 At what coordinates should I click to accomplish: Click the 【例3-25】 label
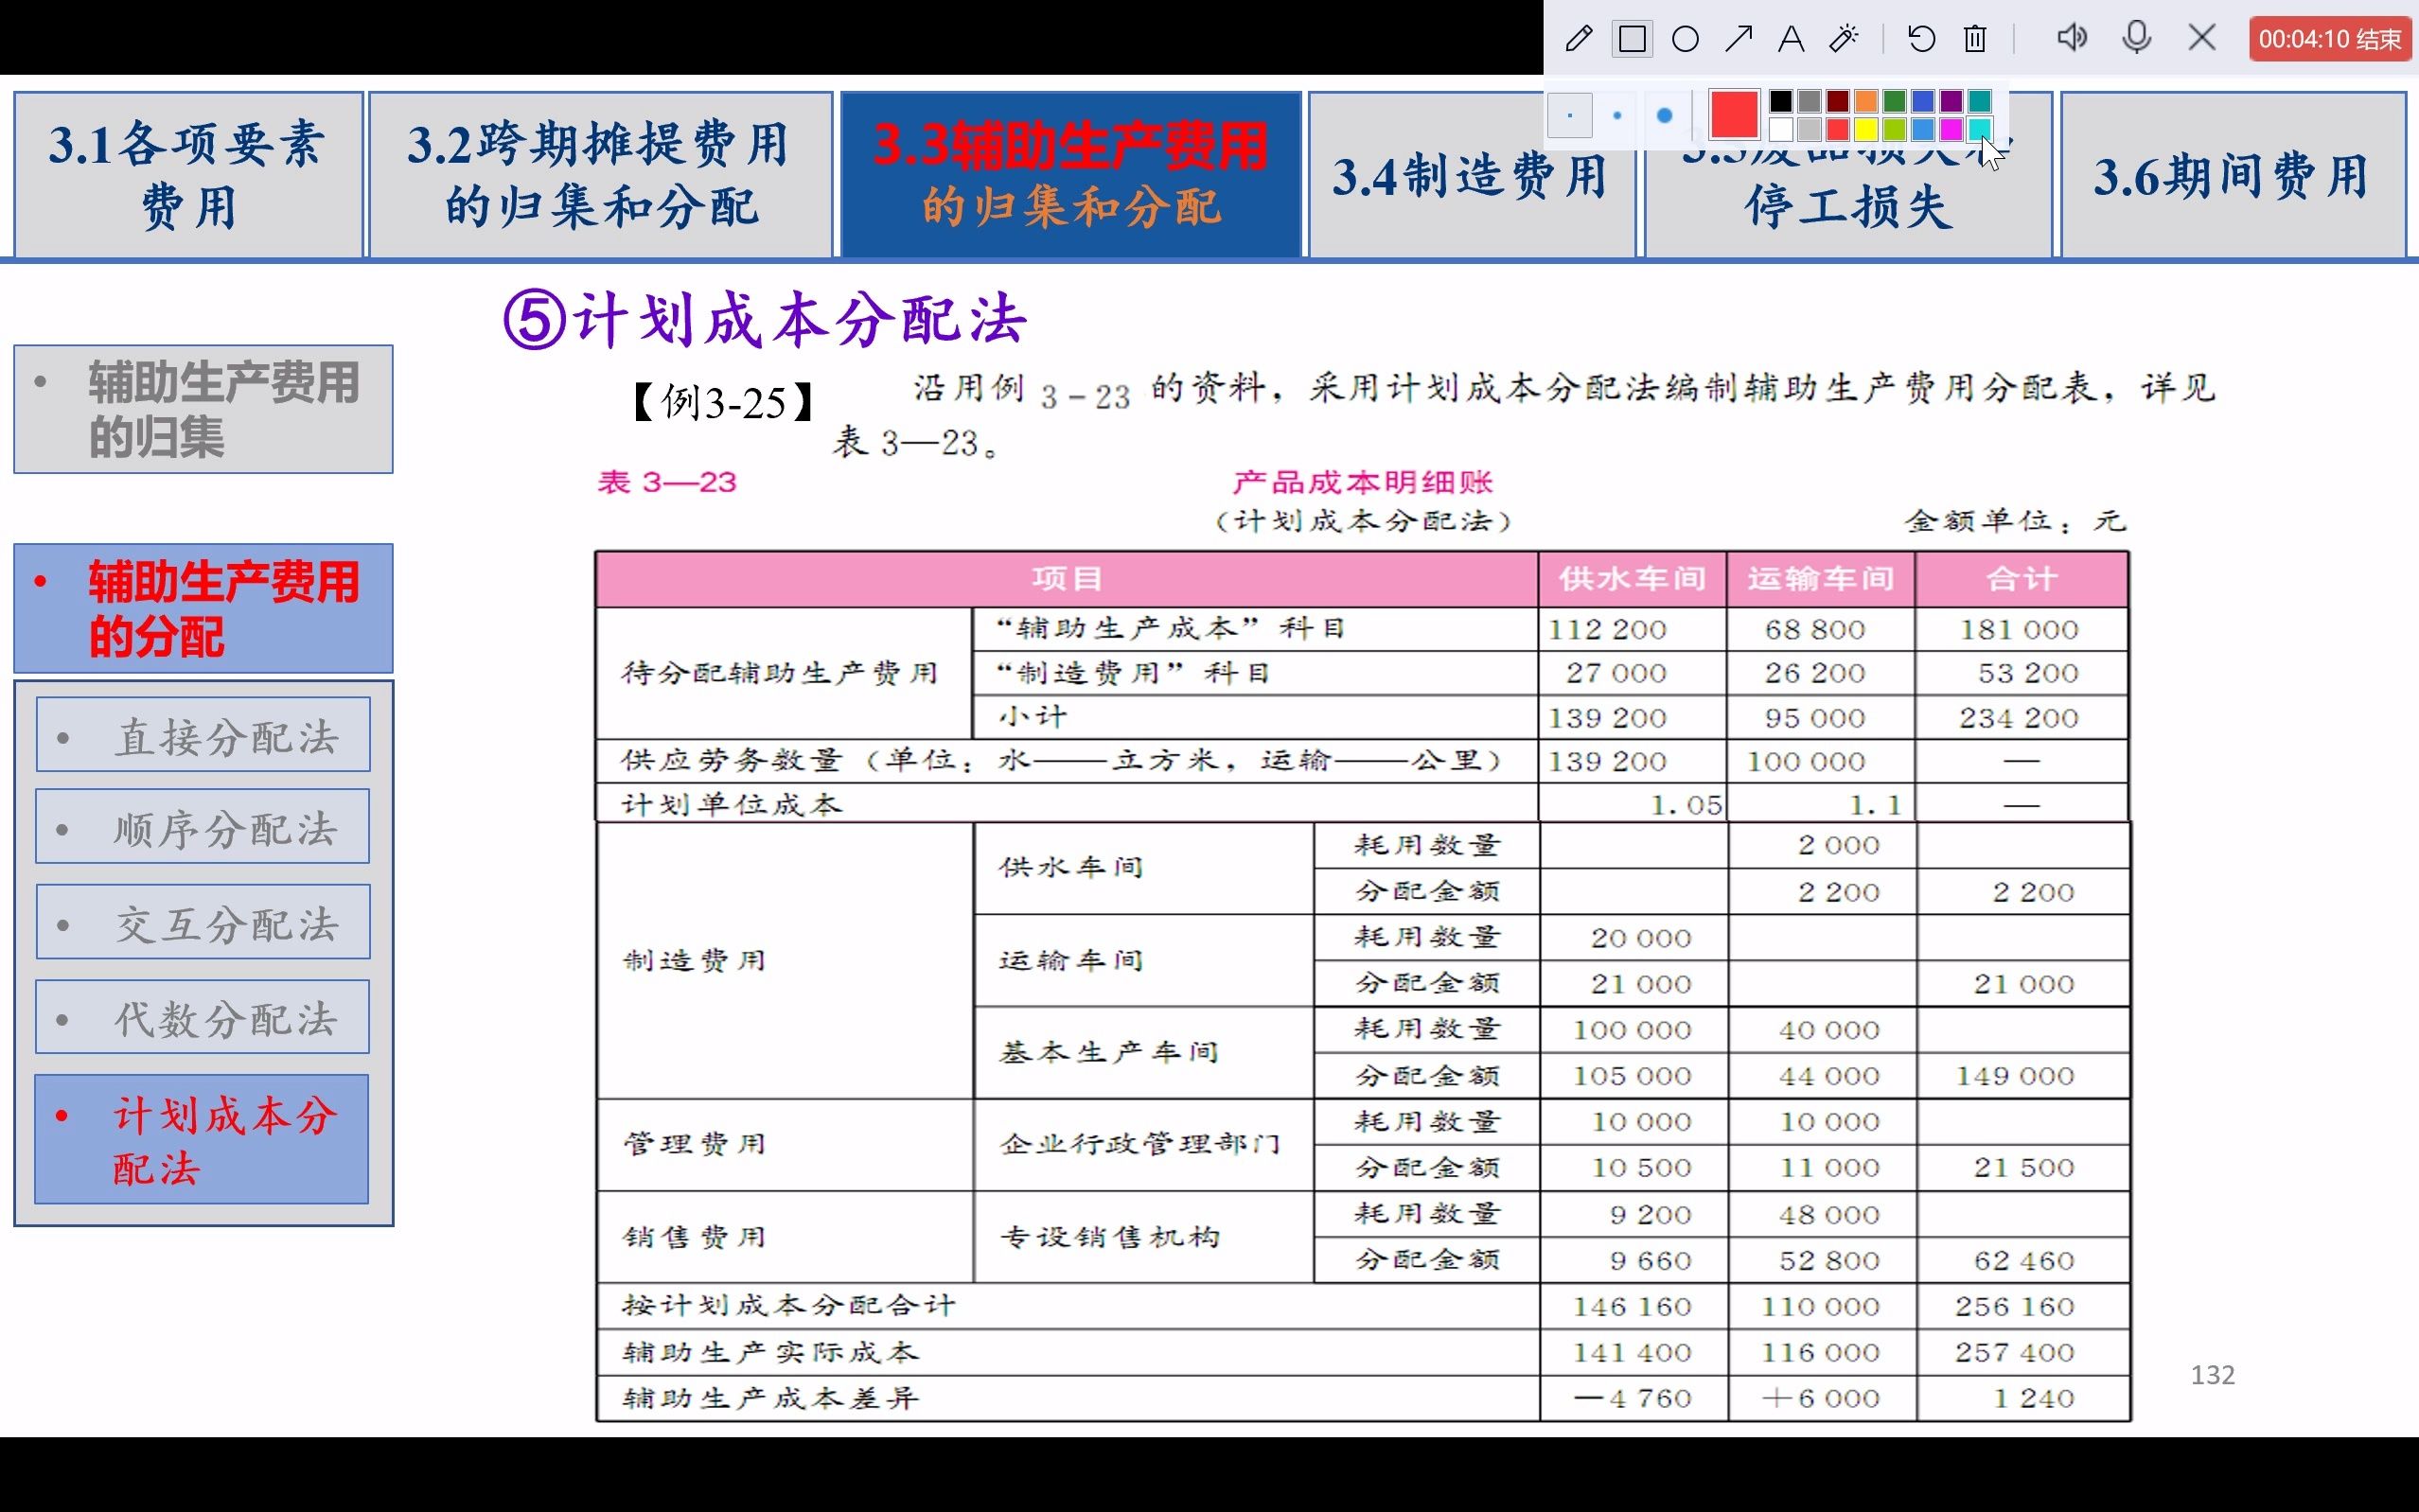722,403
